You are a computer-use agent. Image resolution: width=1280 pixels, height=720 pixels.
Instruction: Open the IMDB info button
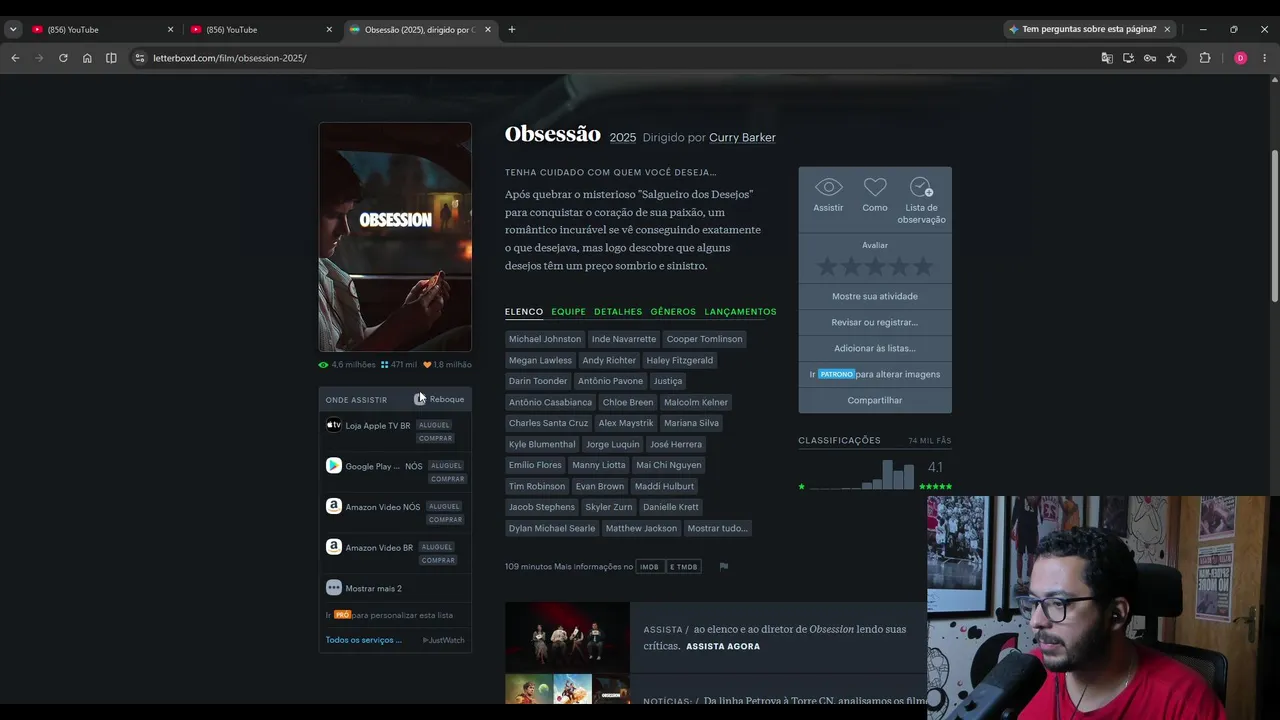coord(649,567)
